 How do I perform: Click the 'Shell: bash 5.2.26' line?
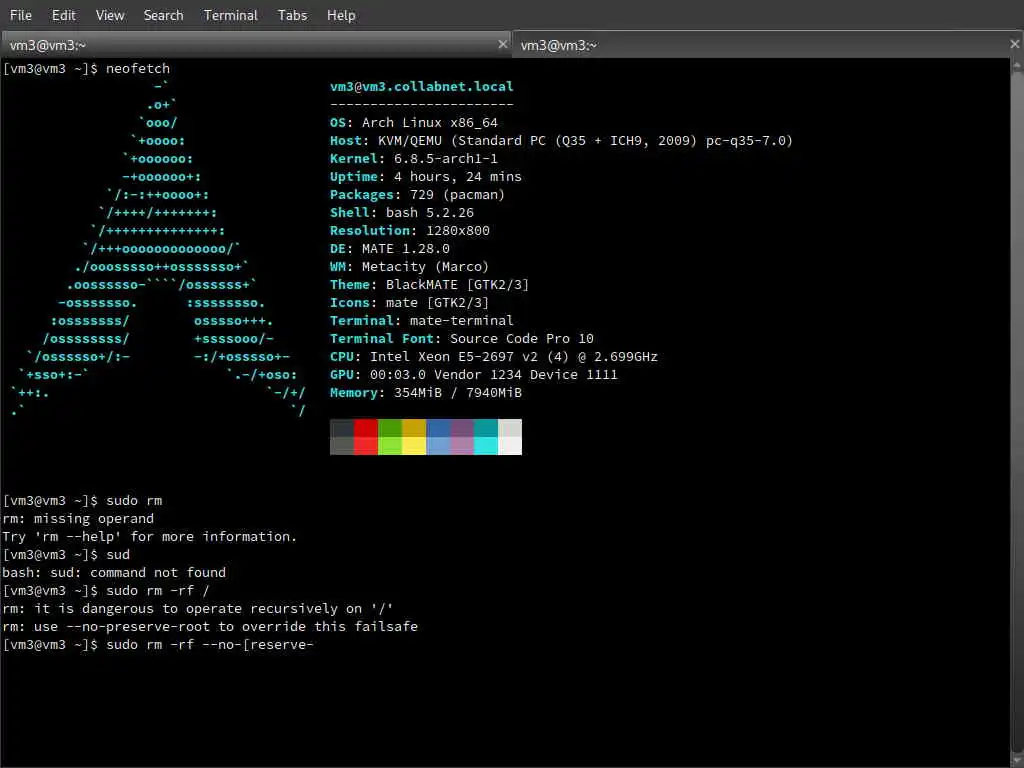(x=402, y=212)
